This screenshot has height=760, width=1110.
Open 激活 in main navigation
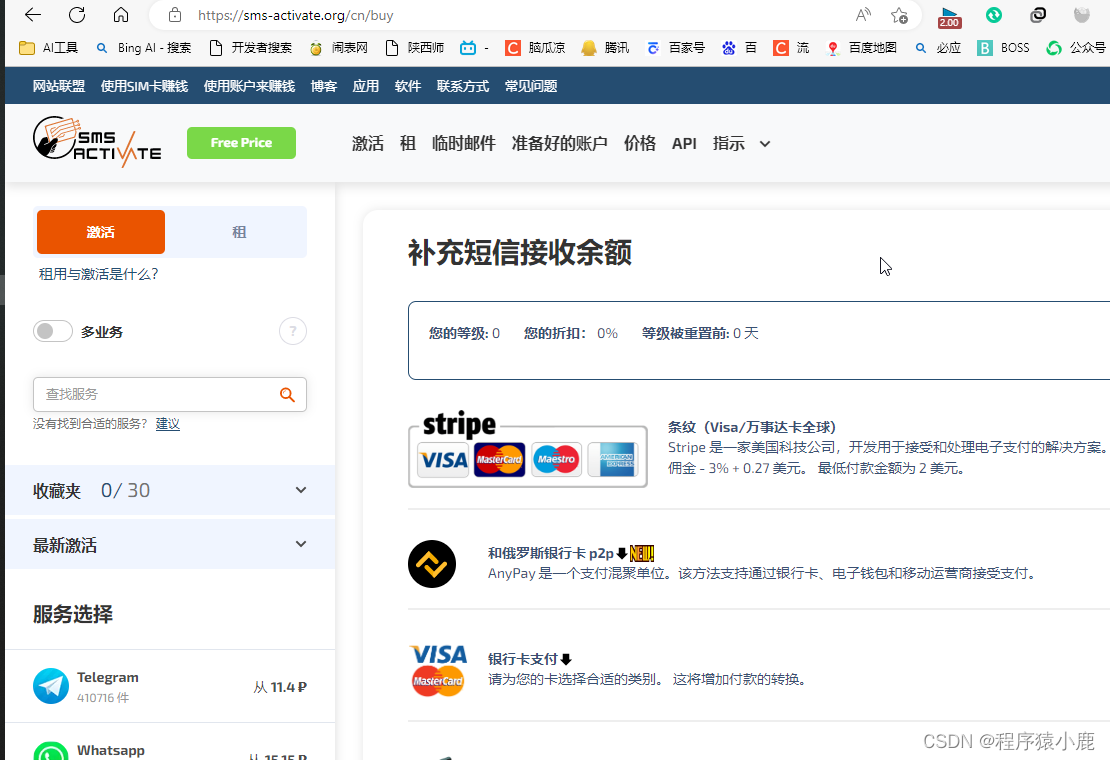[x=367, y=144]
